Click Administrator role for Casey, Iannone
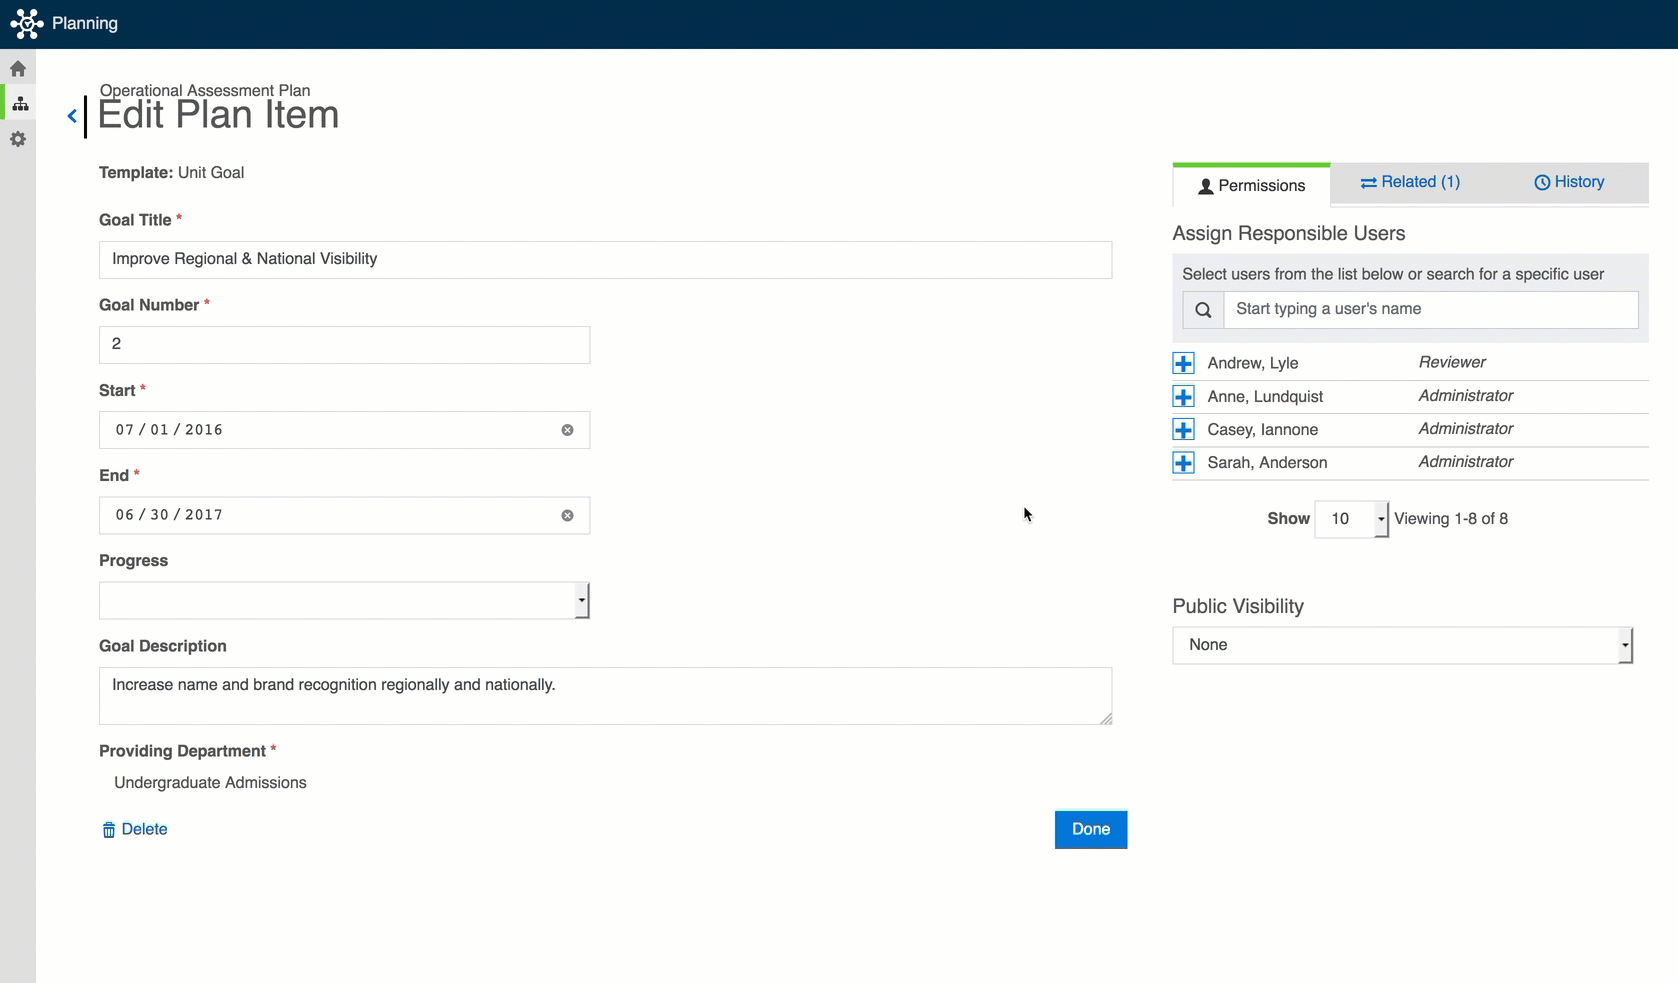Viewport: 1678px width, 983px height. [1465, 428]
